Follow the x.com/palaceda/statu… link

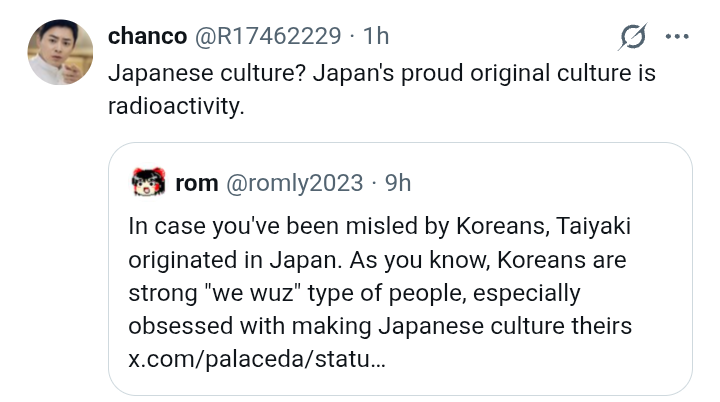257,359
